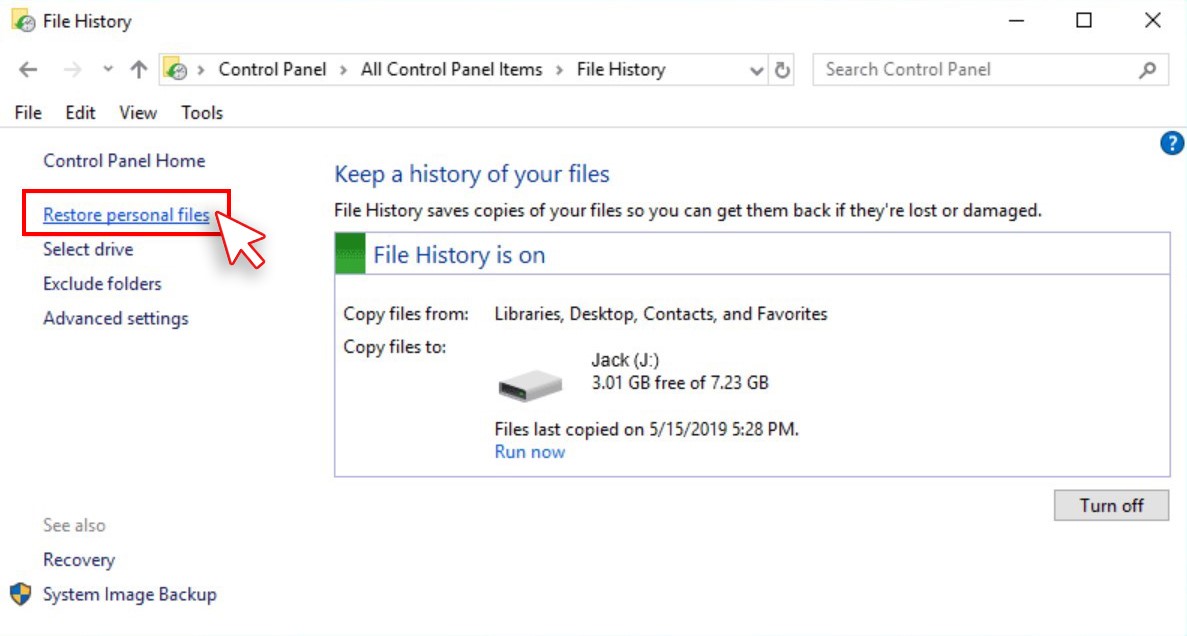Open Exclude folders link
This screenshot has width=1187, height=636.
click(x=102, y=284)
